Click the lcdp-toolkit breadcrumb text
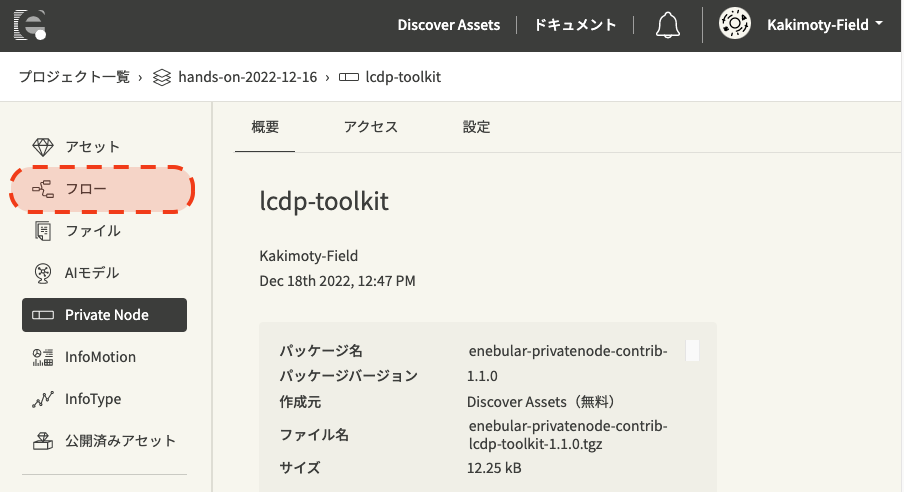This screenshot has width=904, height=492. pos(403,77)
